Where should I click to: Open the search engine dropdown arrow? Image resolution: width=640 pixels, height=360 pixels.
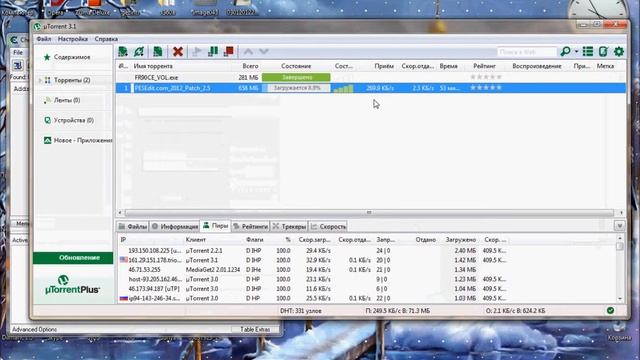[576, 51]
